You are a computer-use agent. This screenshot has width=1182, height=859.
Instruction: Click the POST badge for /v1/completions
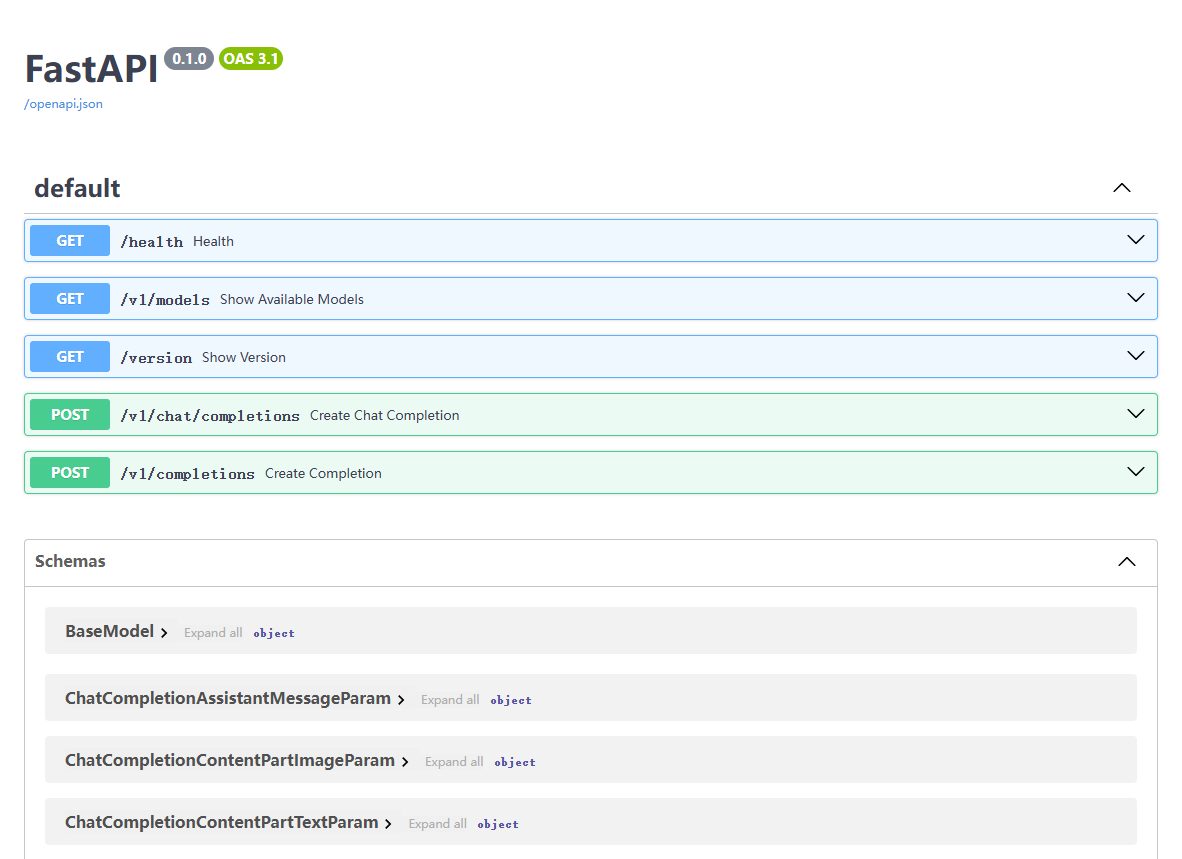70,472
